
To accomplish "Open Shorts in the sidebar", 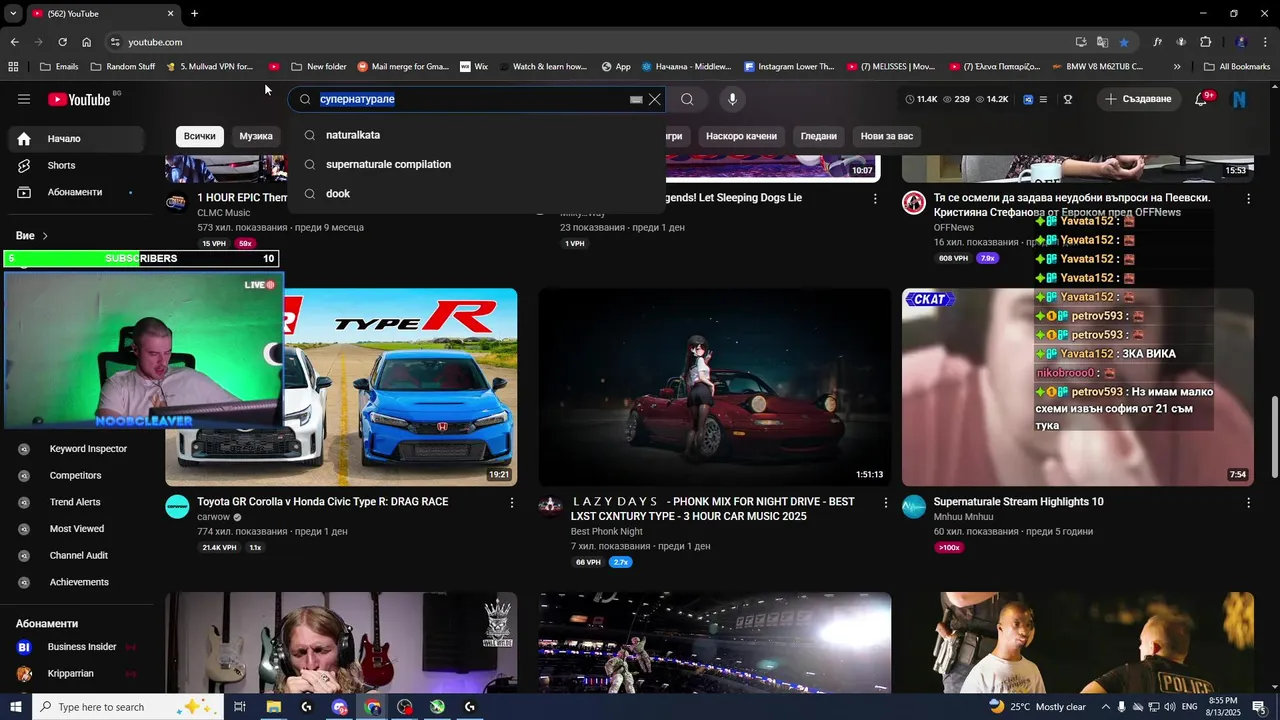I will click(78, 165).
